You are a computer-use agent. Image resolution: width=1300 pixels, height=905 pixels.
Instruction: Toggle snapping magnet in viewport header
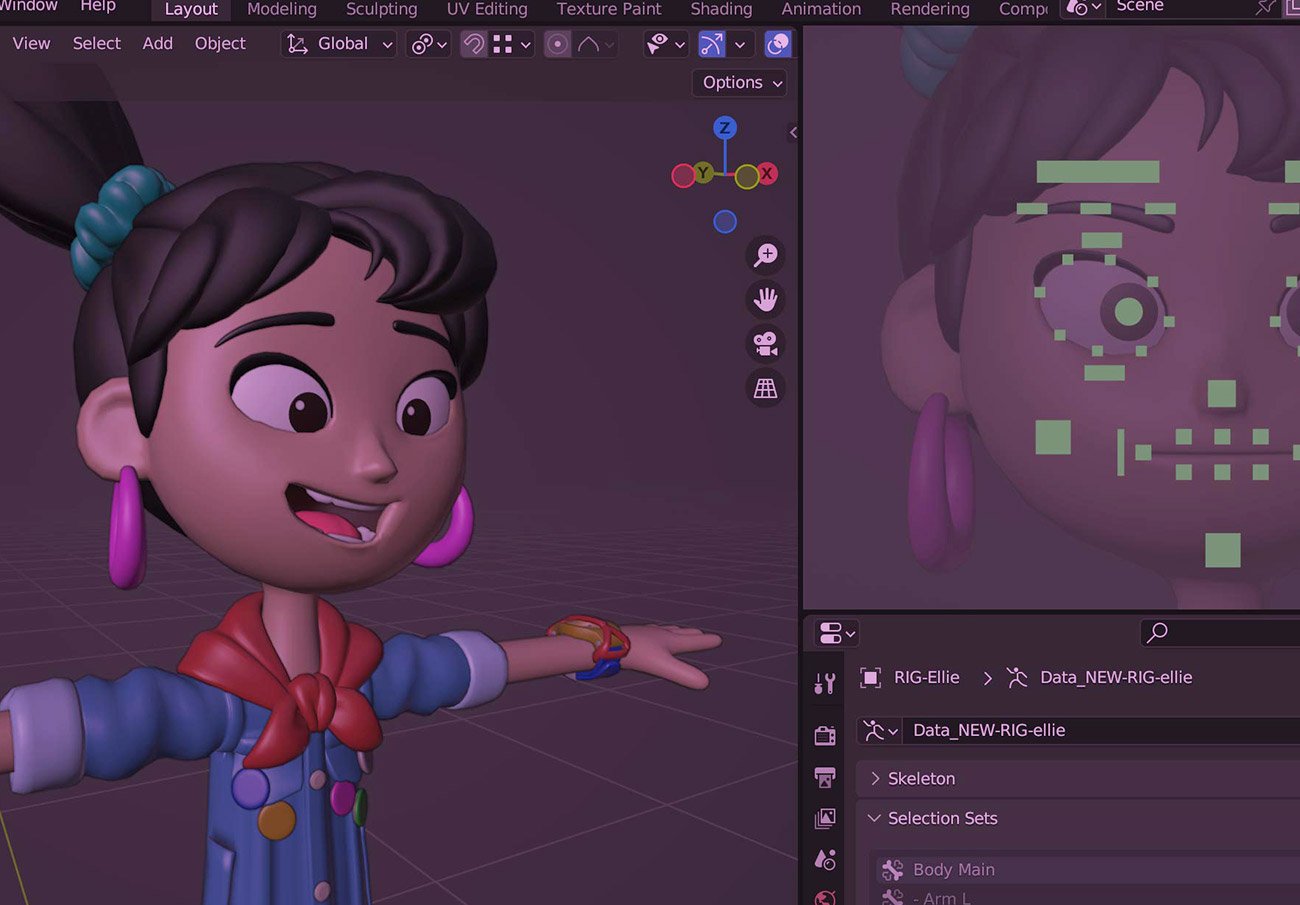(473, 44)
